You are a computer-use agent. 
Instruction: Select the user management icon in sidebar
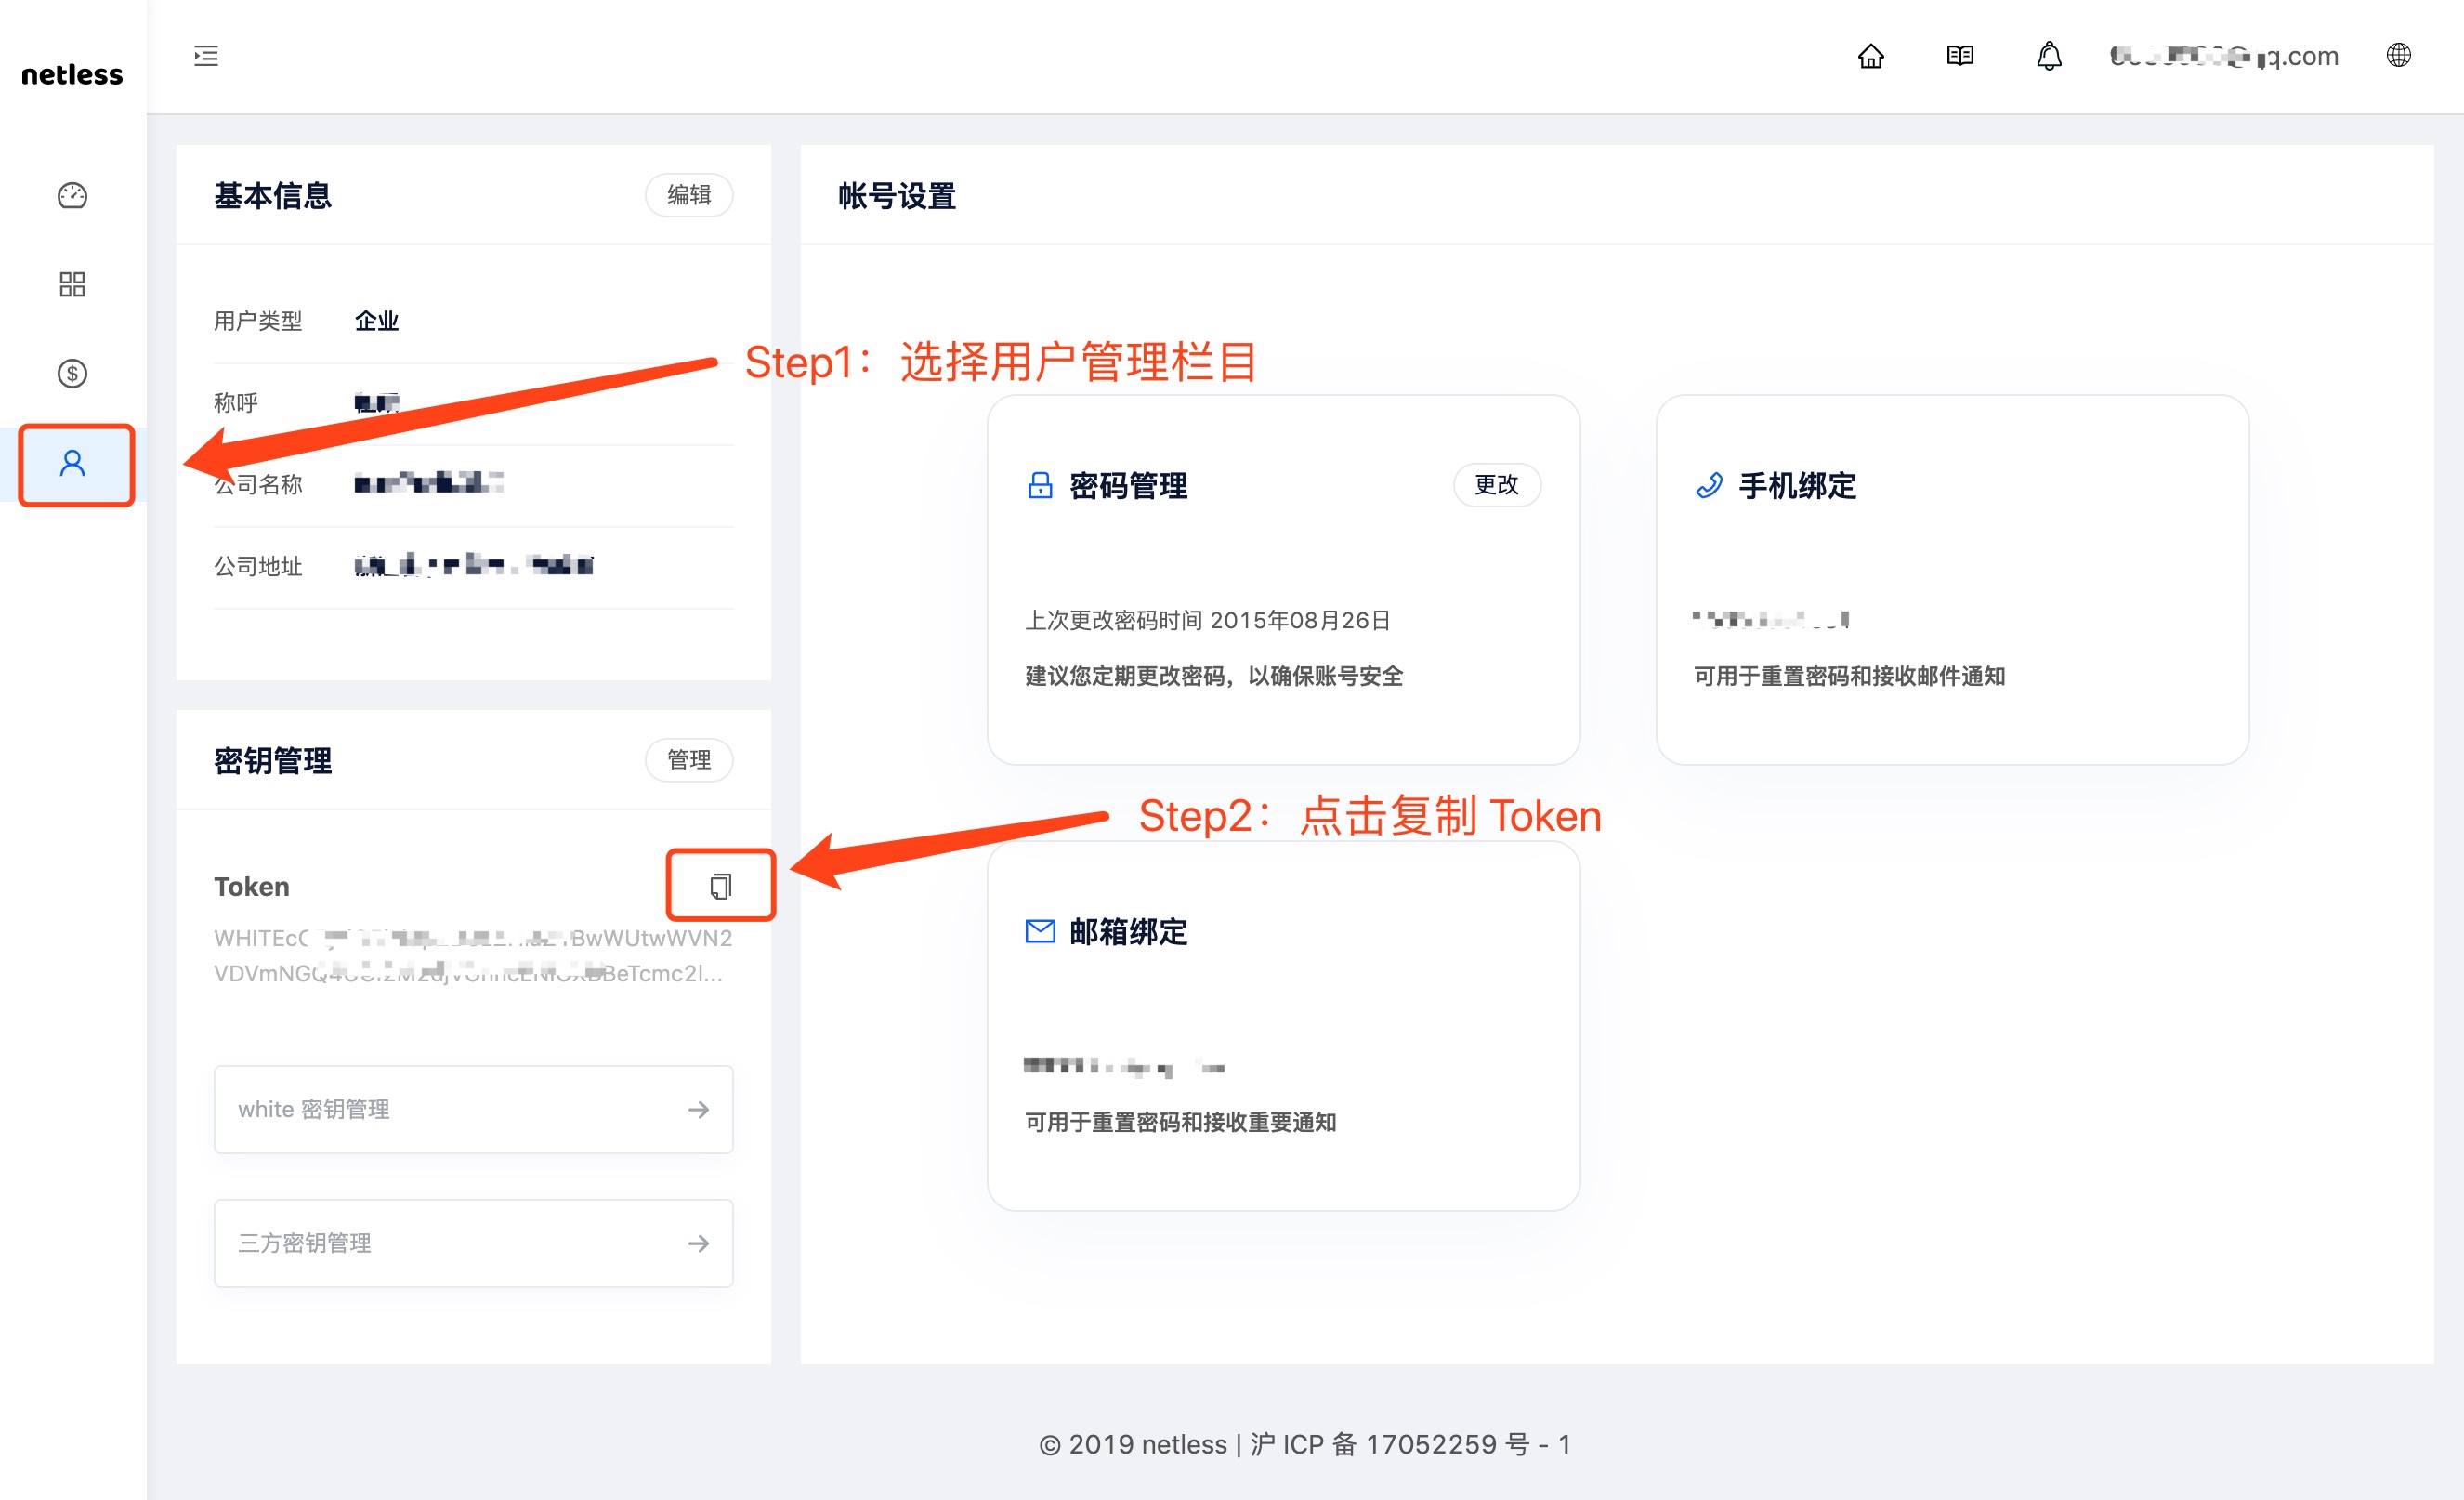click(x=72, y=463)
